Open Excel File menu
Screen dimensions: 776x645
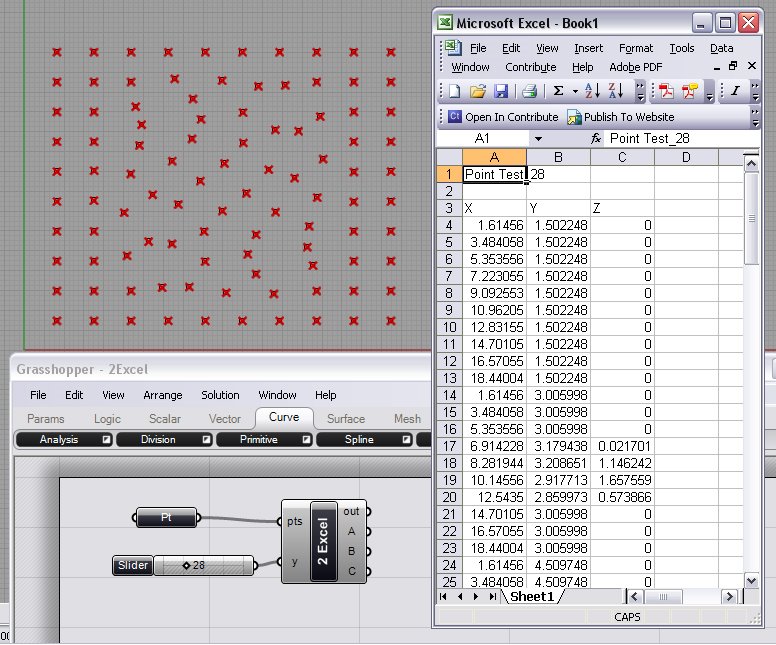pos(478,48)
